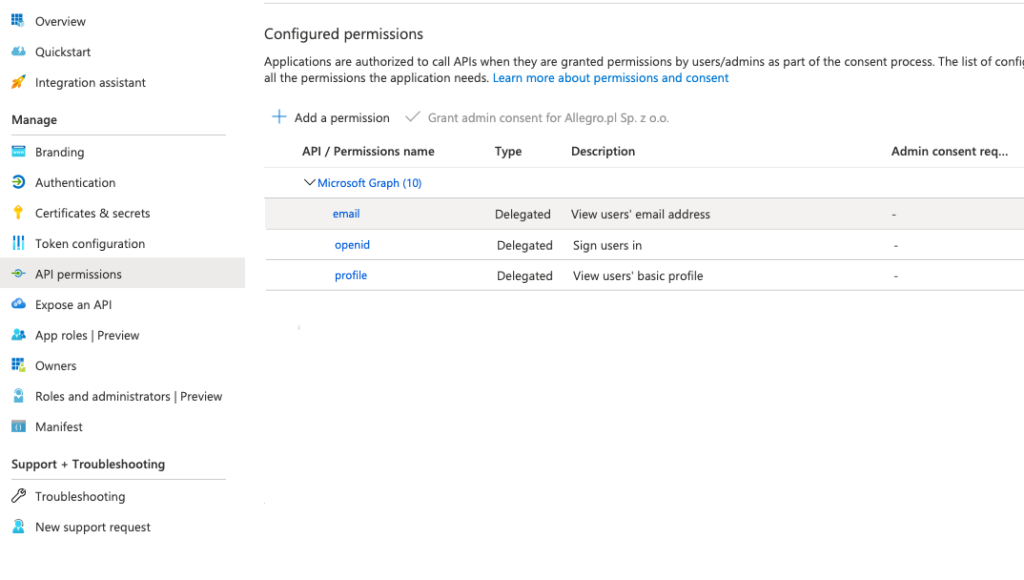
Task: Click Grant admin consent for Allegro.pl
Action: [537, 118]
